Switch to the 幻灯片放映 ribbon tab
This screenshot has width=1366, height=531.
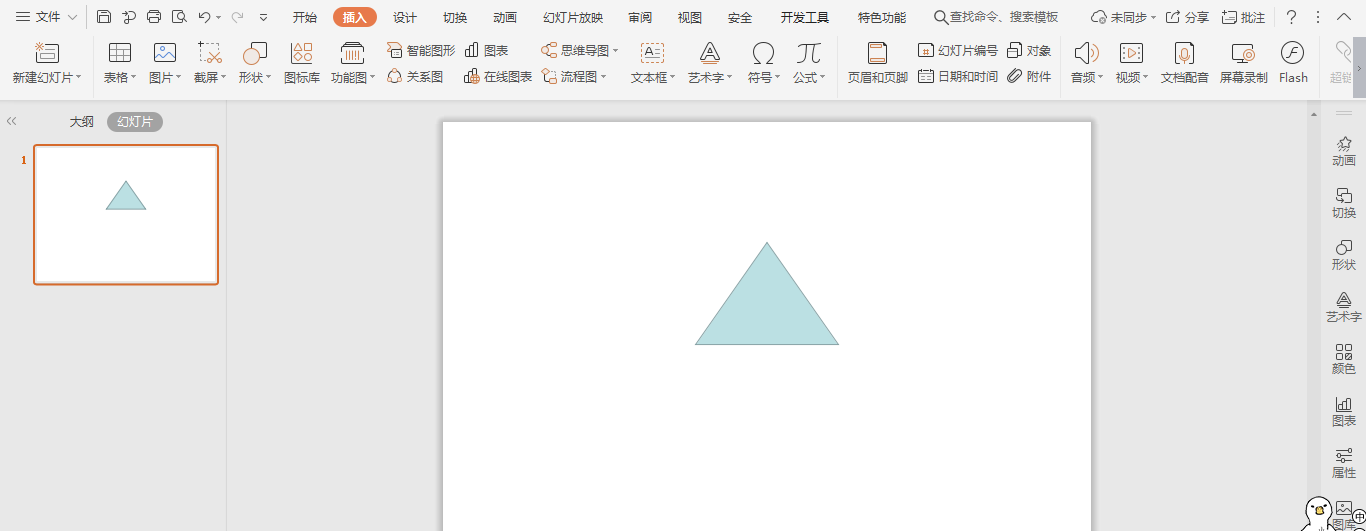(x=573, y=17)
